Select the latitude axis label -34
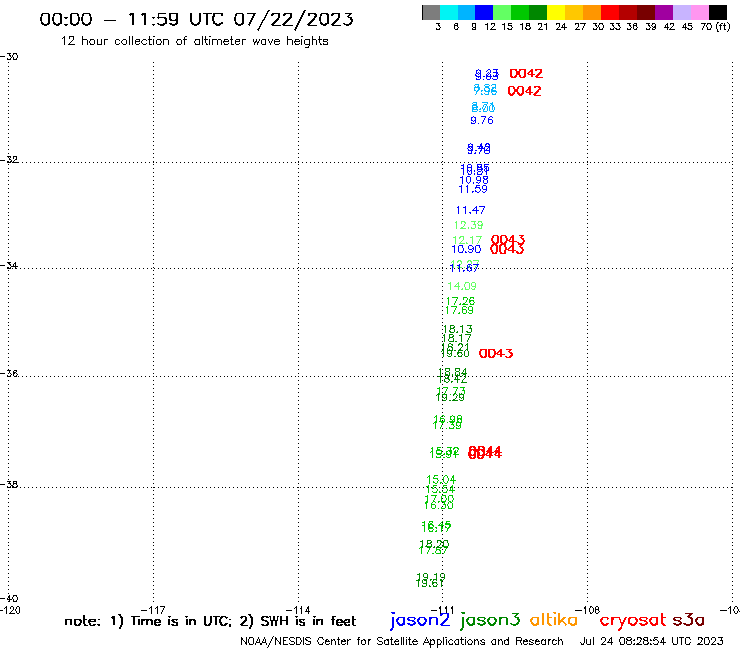 click(x=9, y=265)
